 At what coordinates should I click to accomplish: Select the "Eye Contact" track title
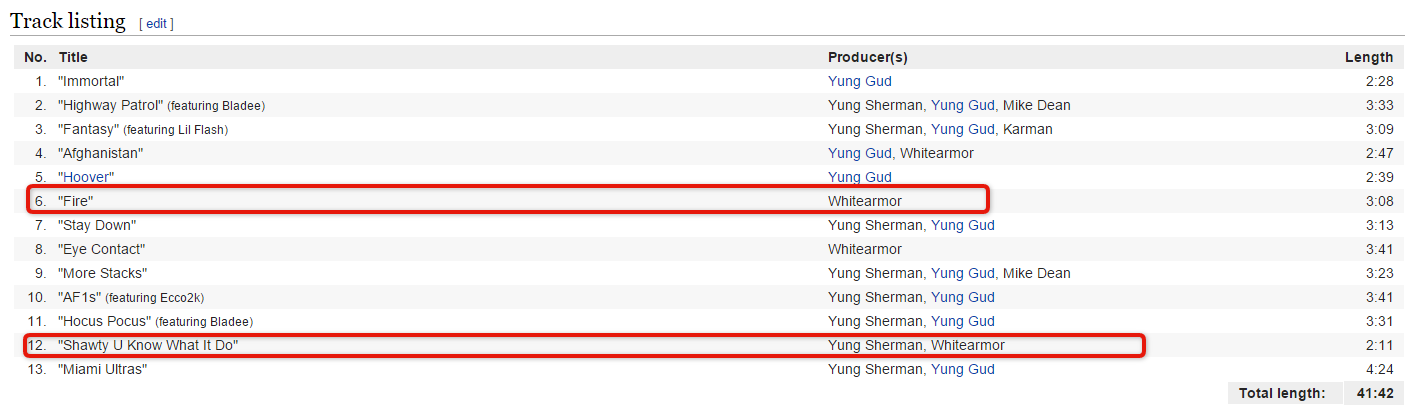pyautogui.click(x=102, y=249)
